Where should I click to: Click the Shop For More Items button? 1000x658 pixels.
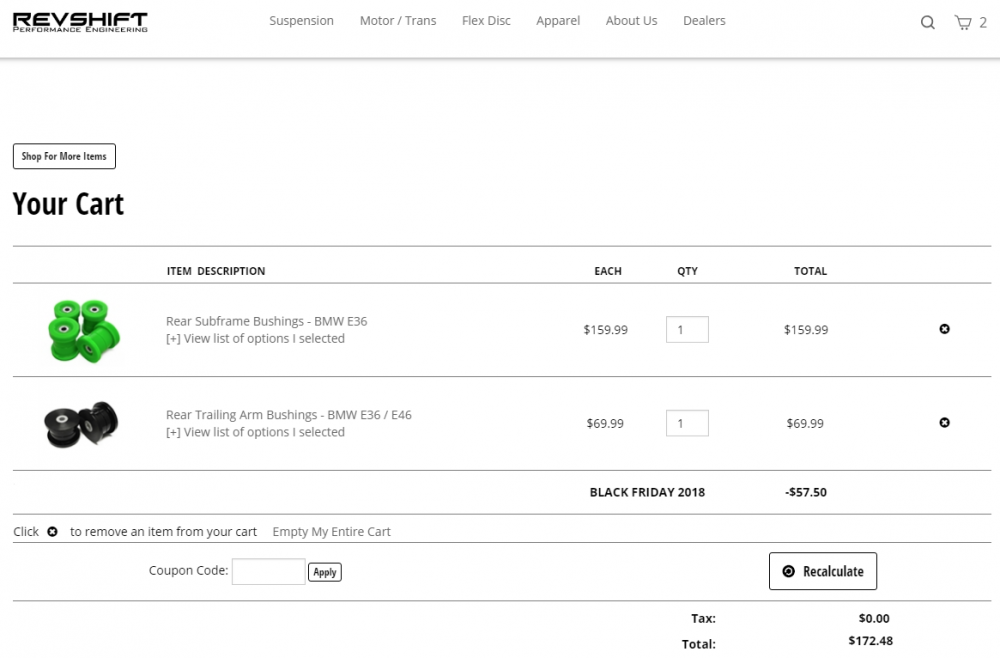[64, 156]
